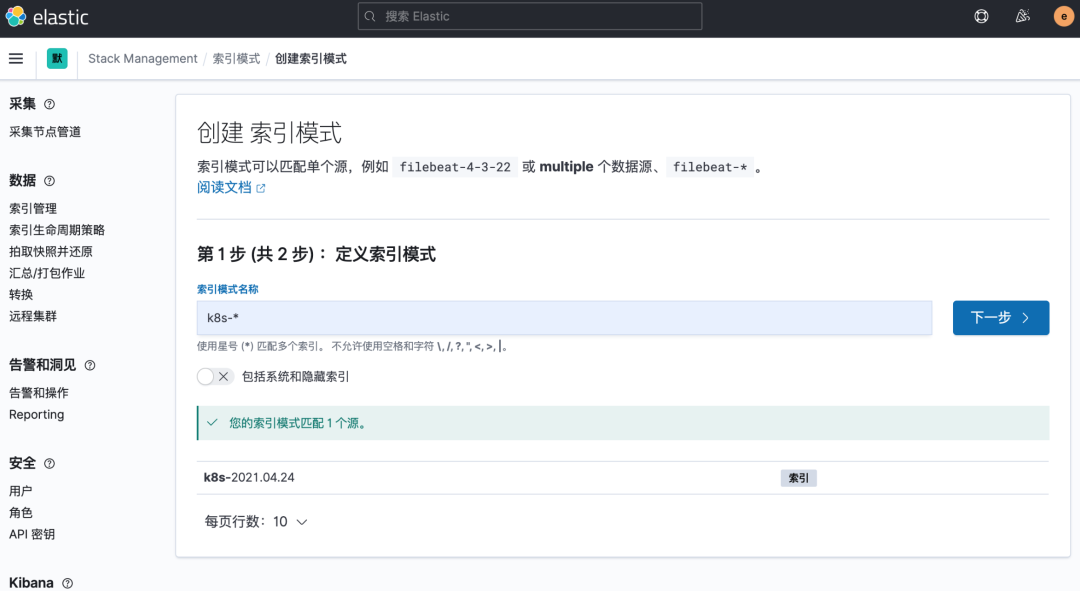Open the 阅读文档 link
Image resolution: width=1080 pixels, height=591 pixels.
(224, 187)
